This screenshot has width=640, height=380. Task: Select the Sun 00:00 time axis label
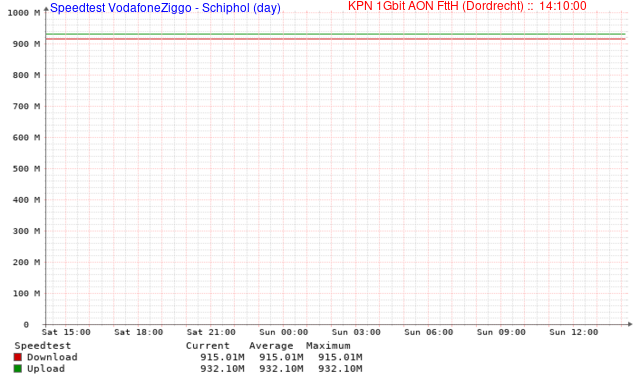[x=284, y=332]
